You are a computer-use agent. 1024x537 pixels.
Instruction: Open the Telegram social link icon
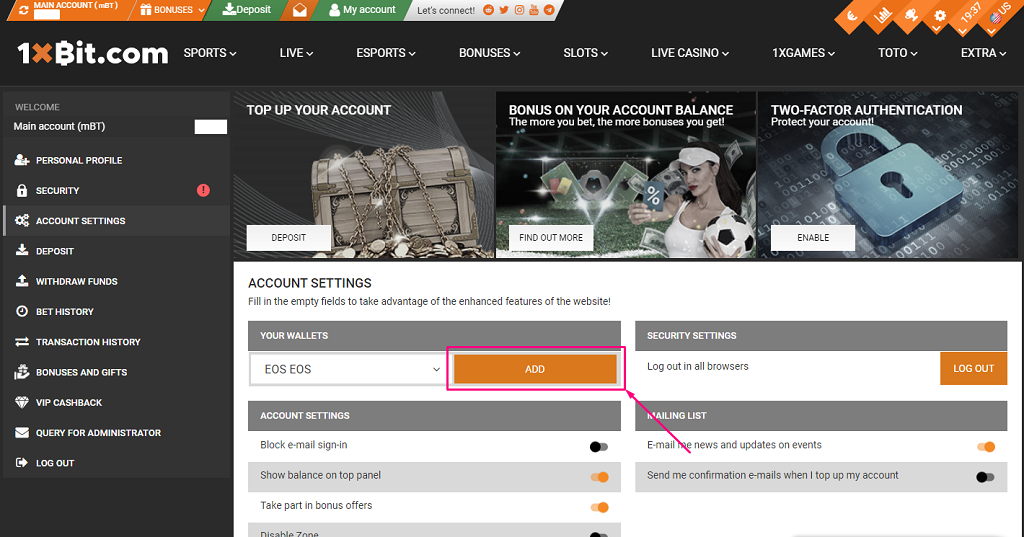click(549, 10)
